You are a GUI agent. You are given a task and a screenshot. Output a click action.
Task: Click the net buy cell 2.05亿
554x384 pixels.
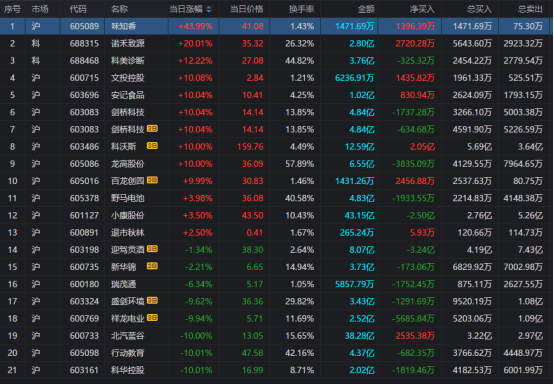click(422, 147)
